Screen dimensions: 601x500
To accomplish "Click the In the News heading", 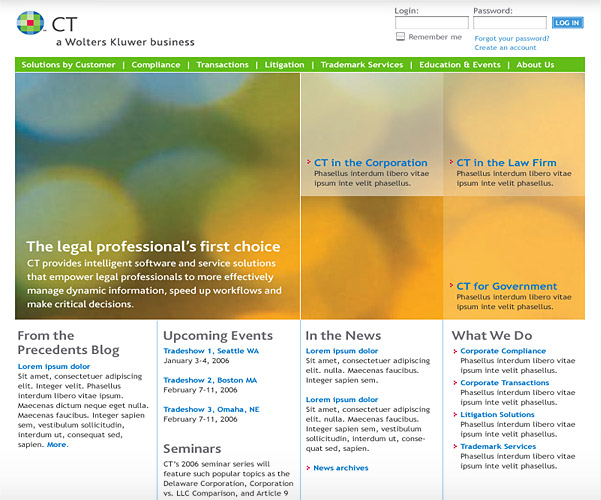I will [x=343, y=336].
